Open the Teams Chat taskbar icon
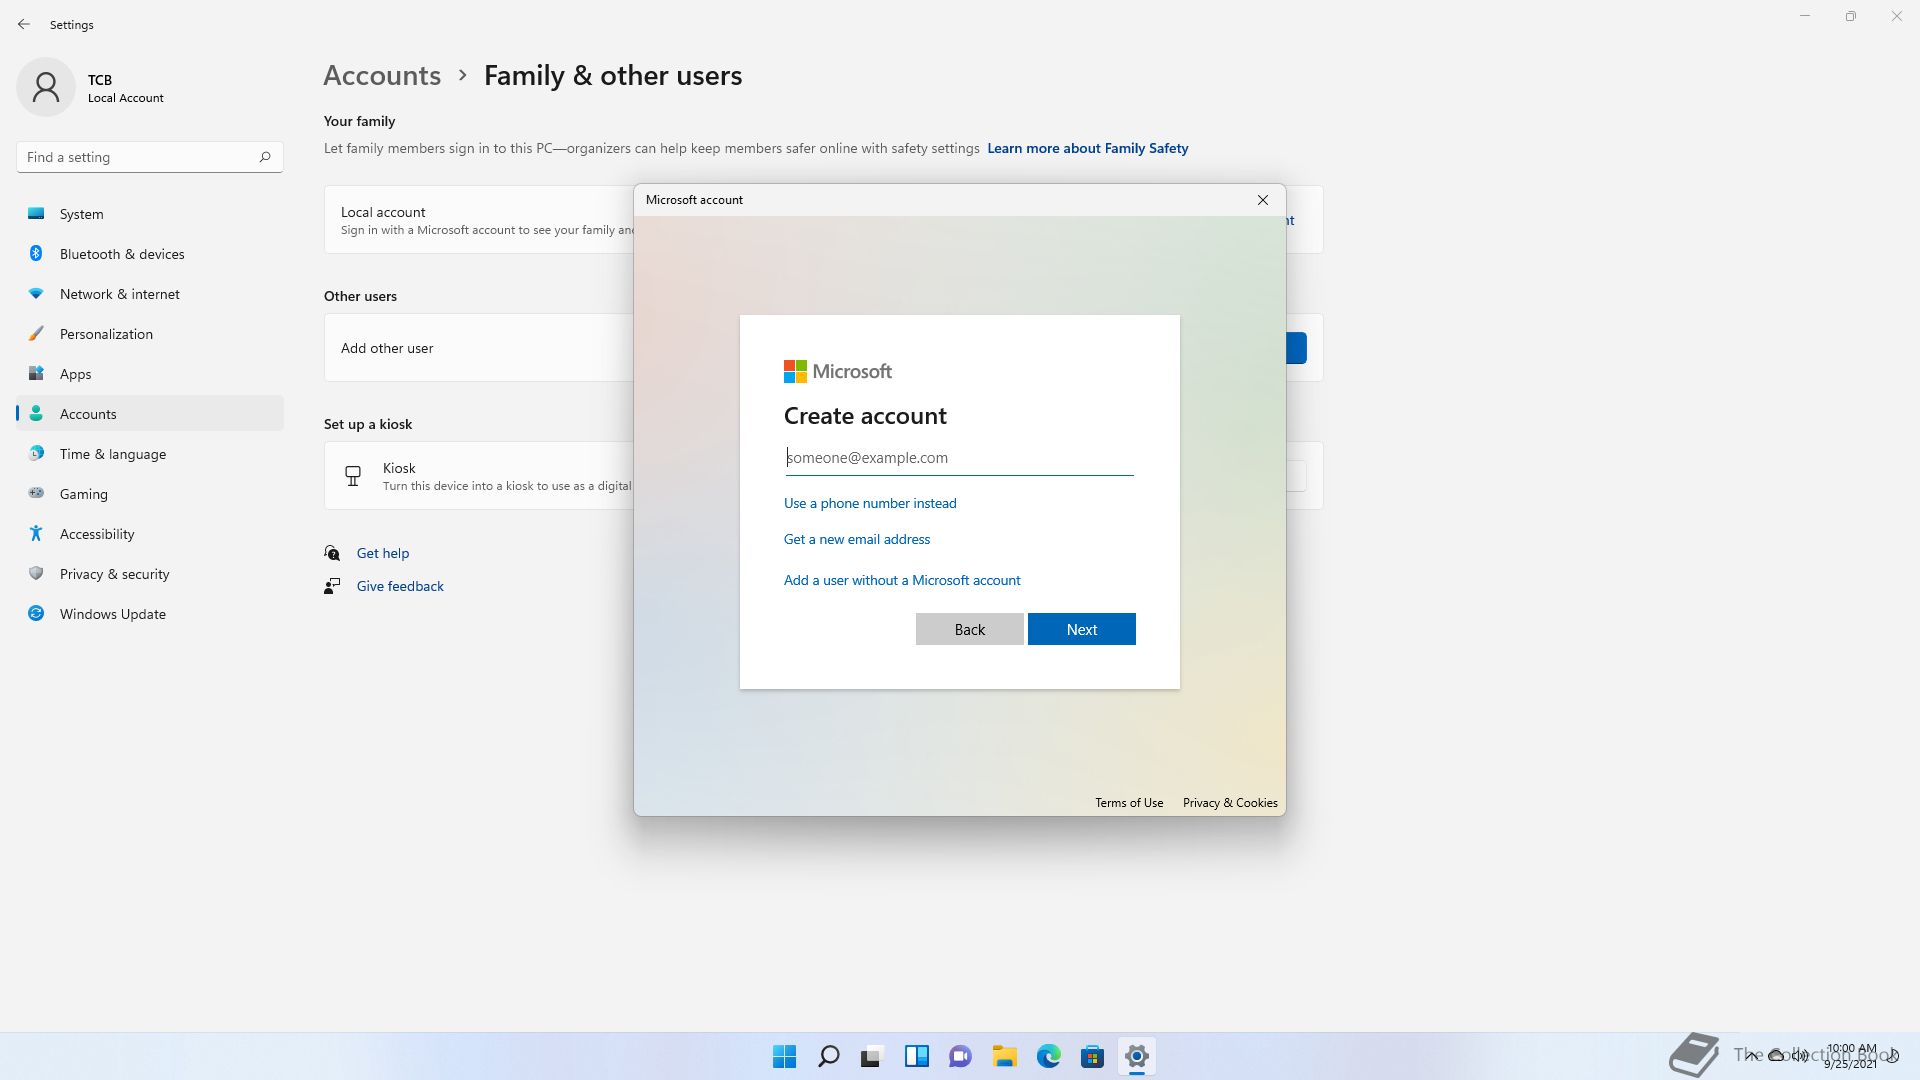Image resolution: width=1920 pixels, height=1080 pixels. [x=960, y=1056]
